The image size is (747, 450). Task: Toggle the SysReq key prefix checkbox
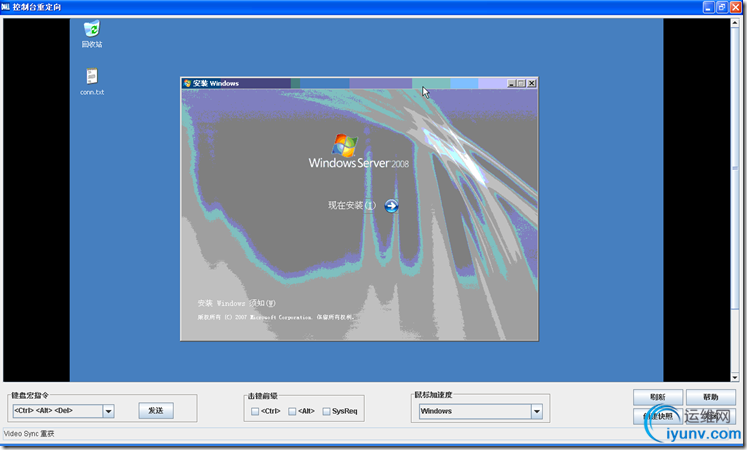(x=326, y=411)
